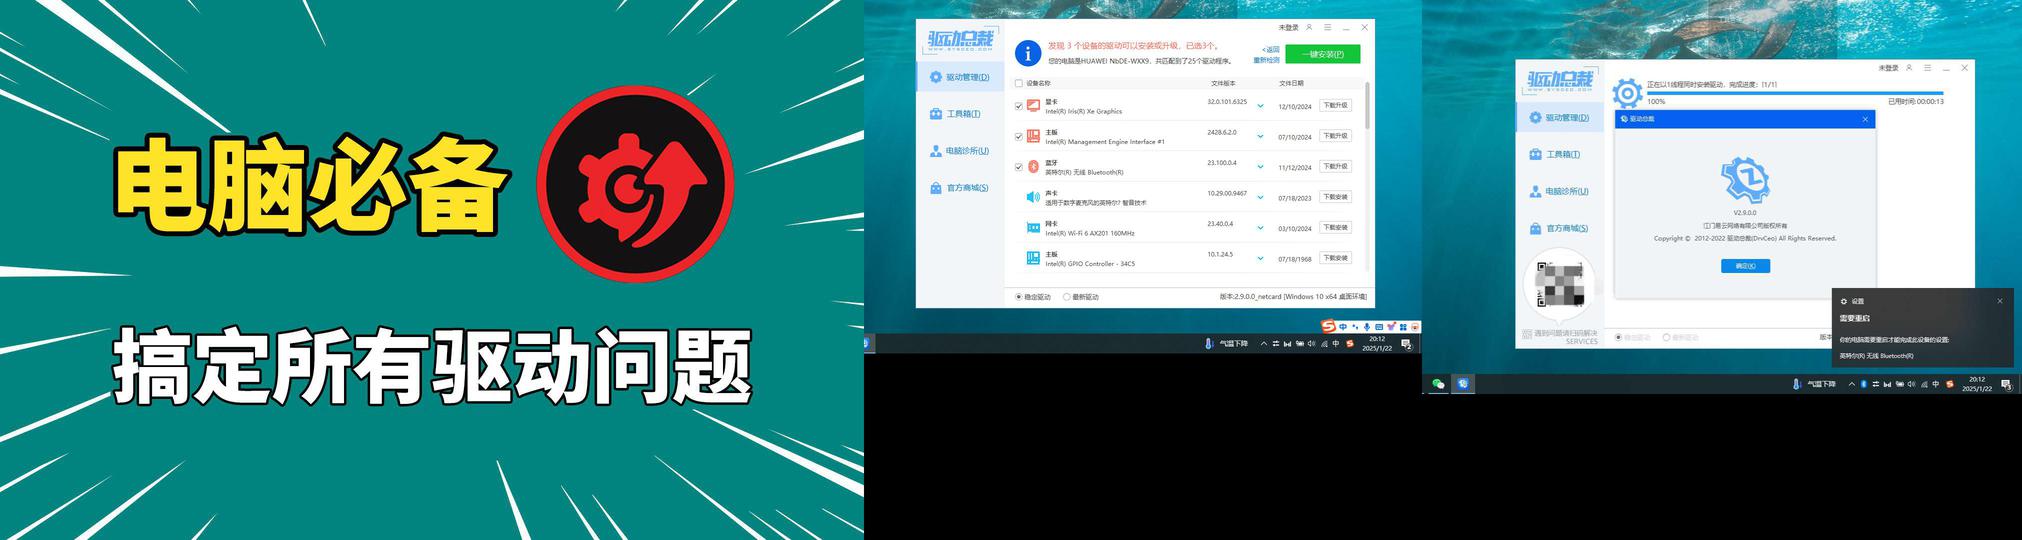This screenshot has width=2022, height=540.
Task: Click the large gear icon beside the install progress
Action: coord(1627,93)
